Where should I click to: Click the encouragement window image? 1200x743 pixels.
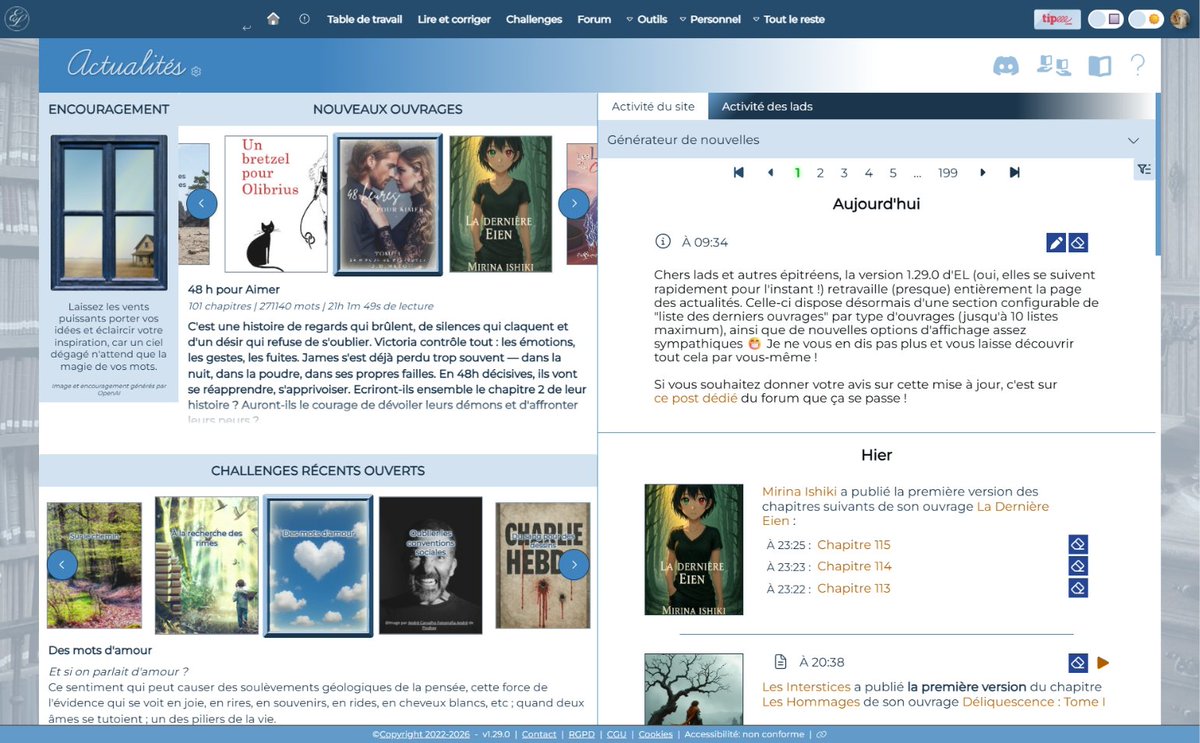109,213
